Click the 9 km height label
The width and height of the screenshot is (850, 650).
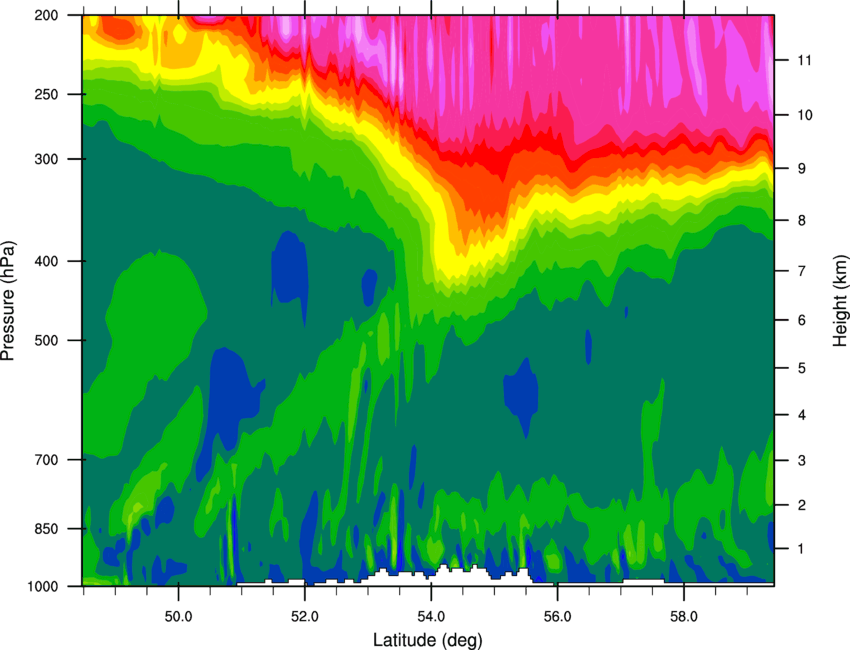pos(802,169)
